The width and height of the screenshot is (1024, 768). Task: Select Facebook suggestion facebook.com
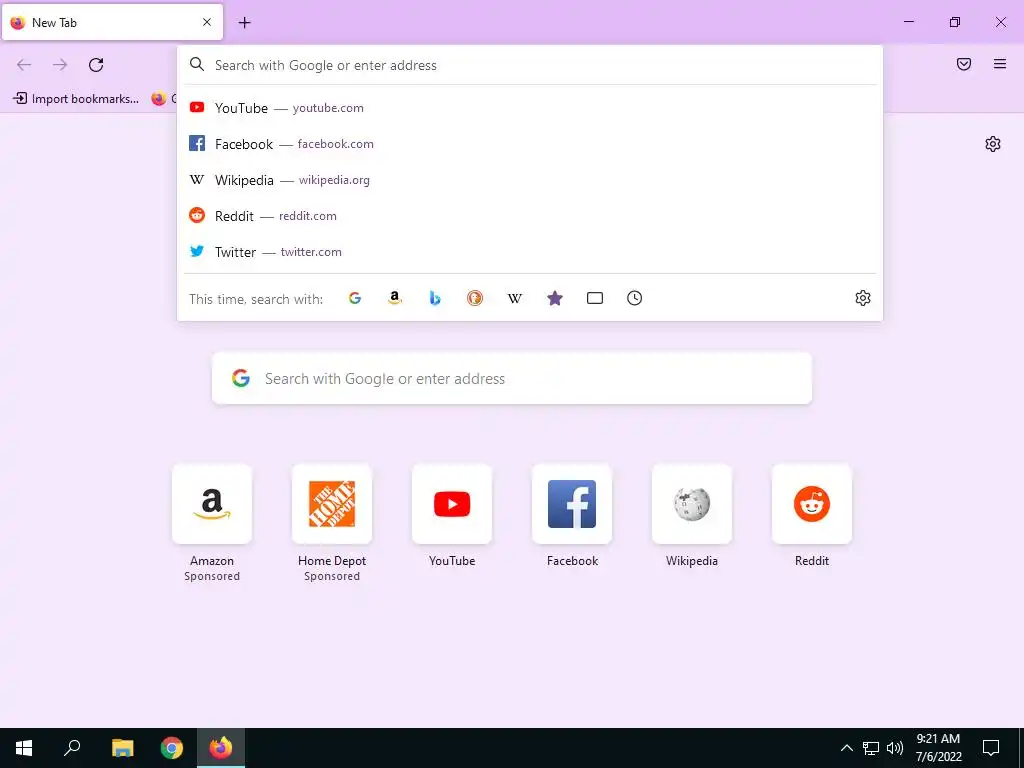click(x=530, y=144)
